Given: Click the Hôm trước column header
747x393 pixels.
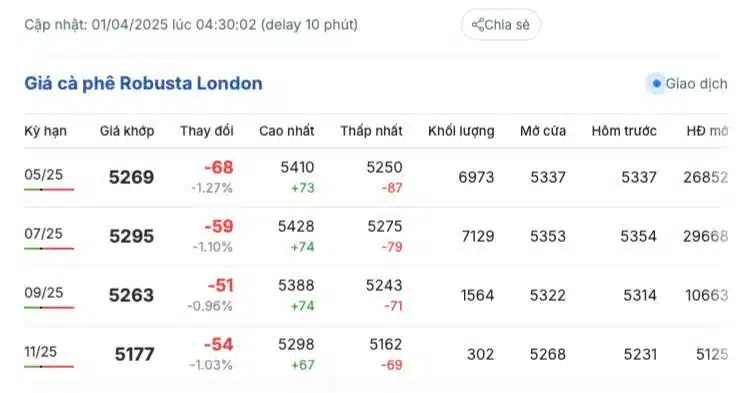Looking at the screenshot, I should click(624, 131).
